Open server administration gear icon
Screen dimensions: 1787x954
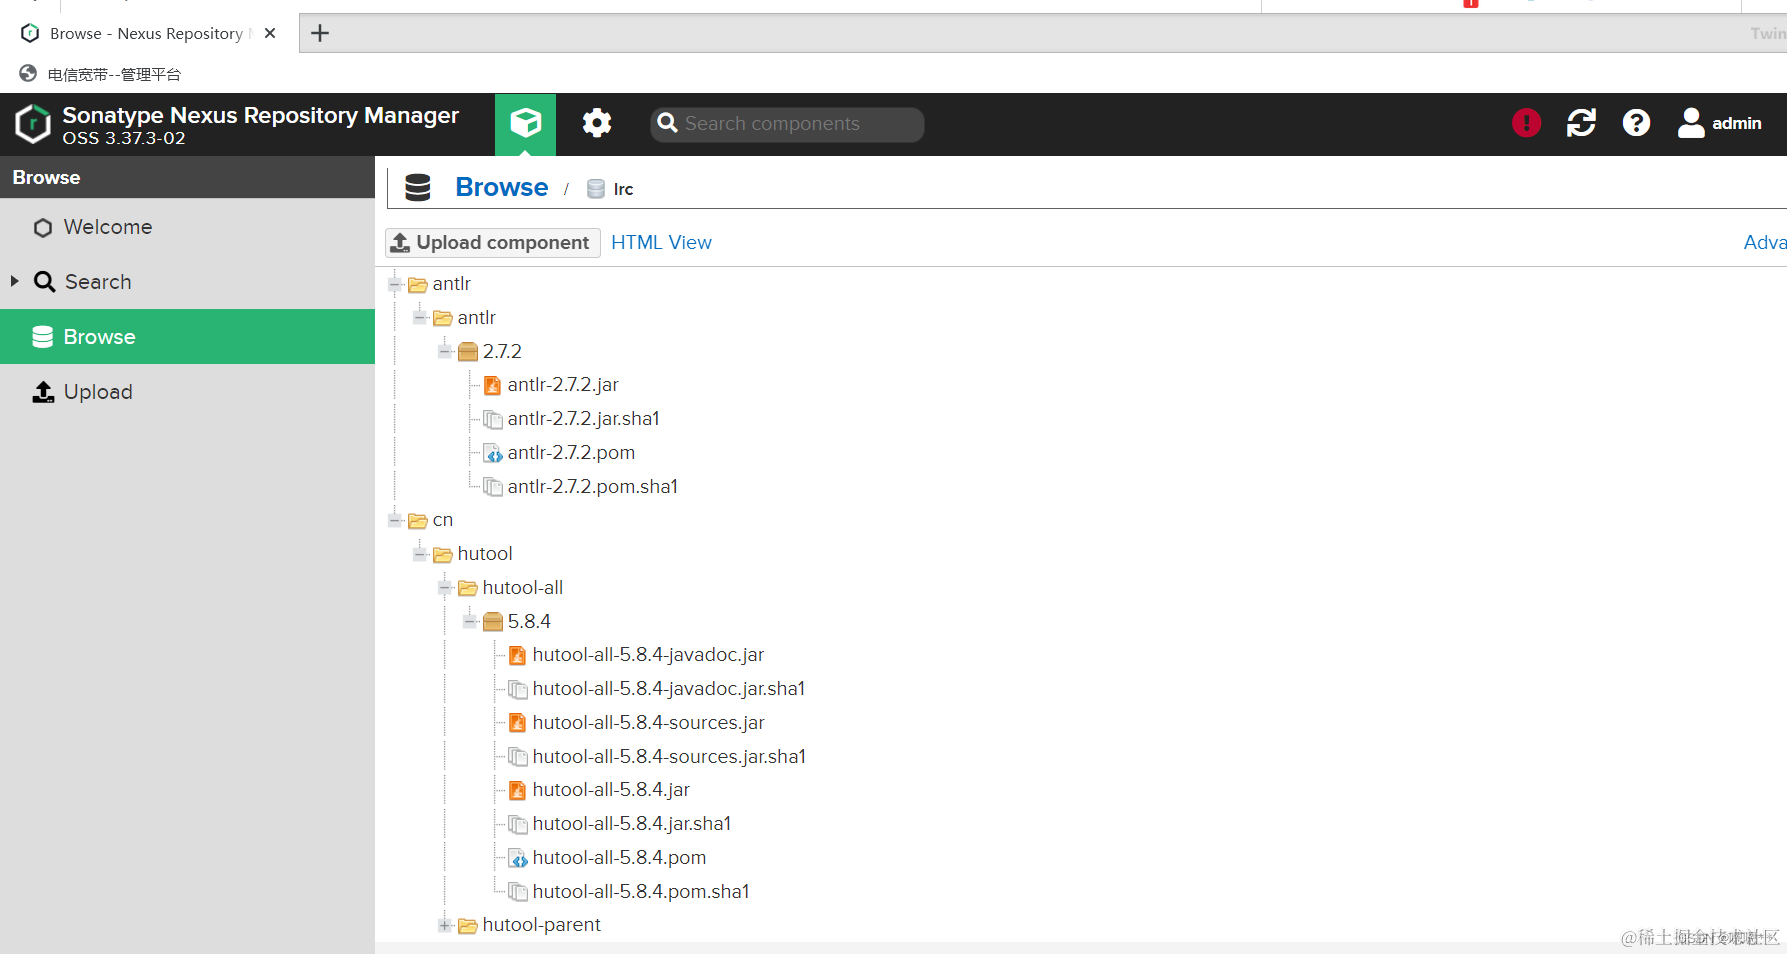(x=597, y=123)
